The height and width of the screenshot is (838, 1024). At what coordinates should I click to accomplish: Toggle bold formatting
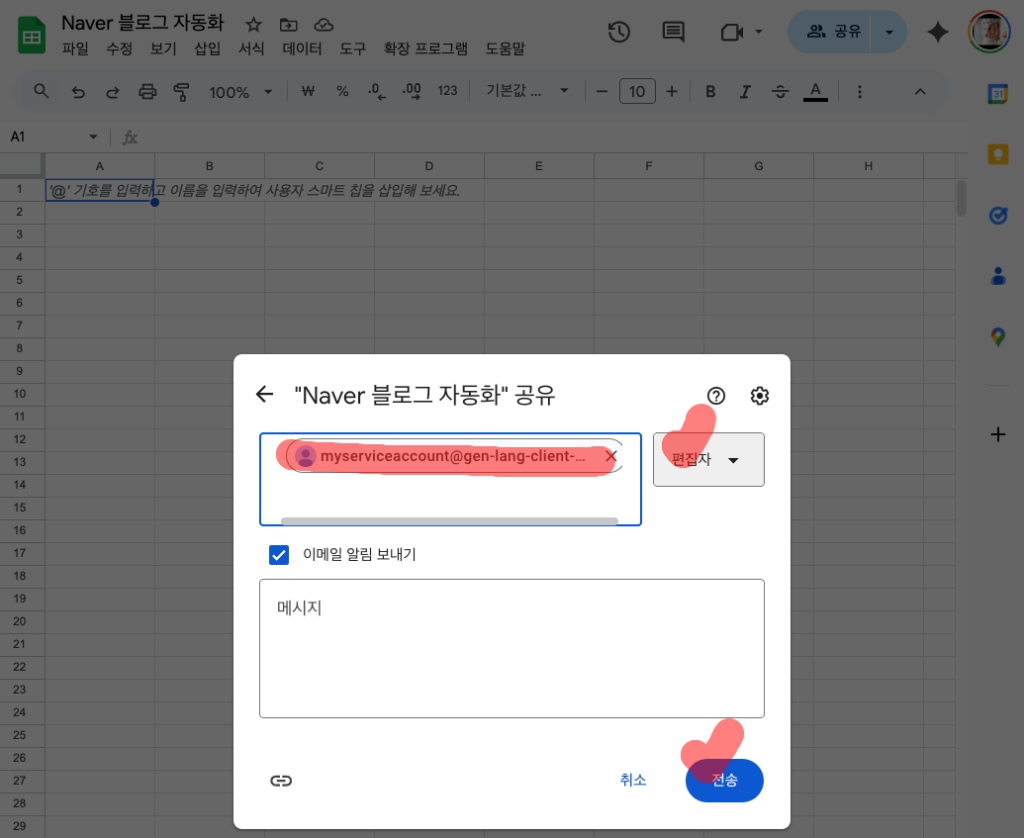[710, 91]
